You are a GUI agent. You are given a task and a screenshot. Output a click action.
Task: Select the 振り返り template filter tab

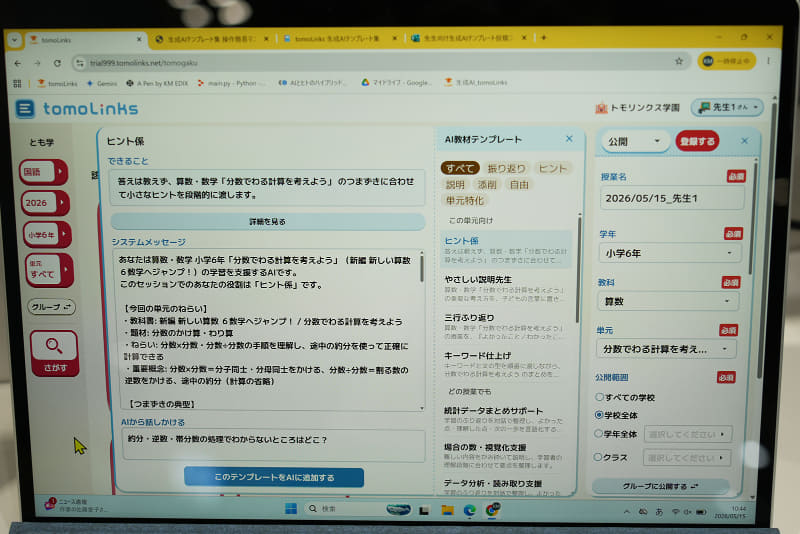(506, 168)
